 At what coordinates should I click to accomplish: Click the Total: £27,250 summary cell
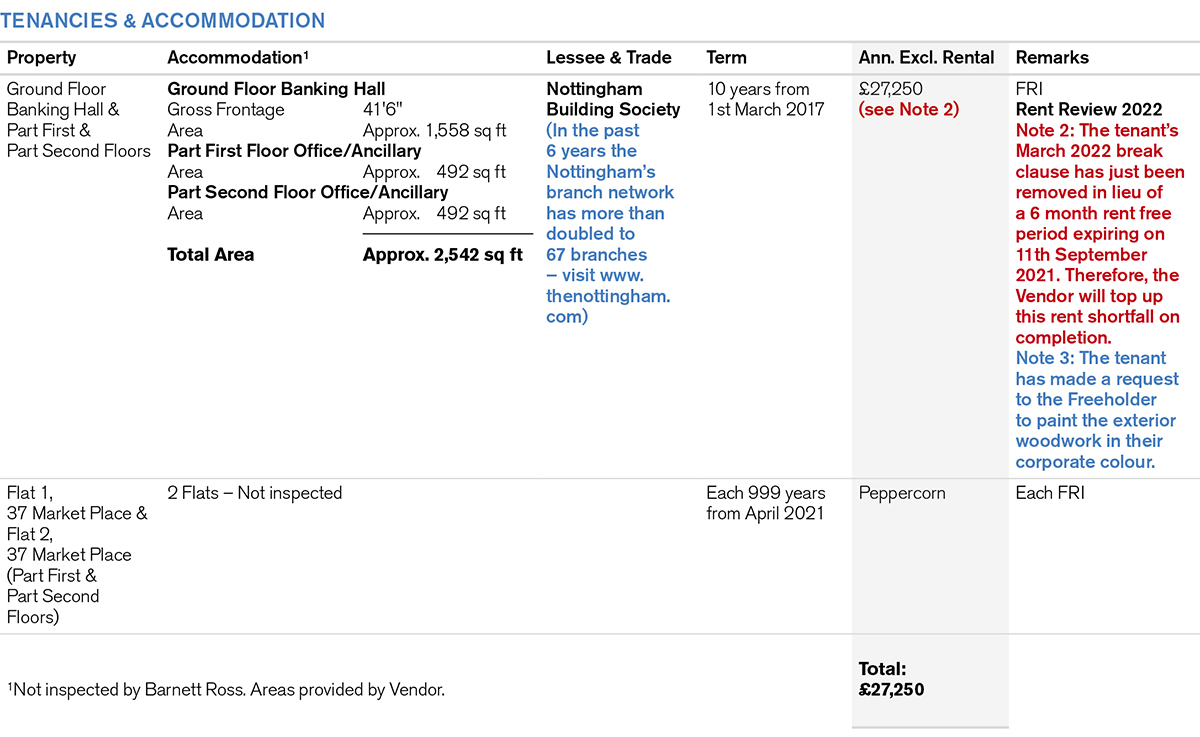(891, 679)
